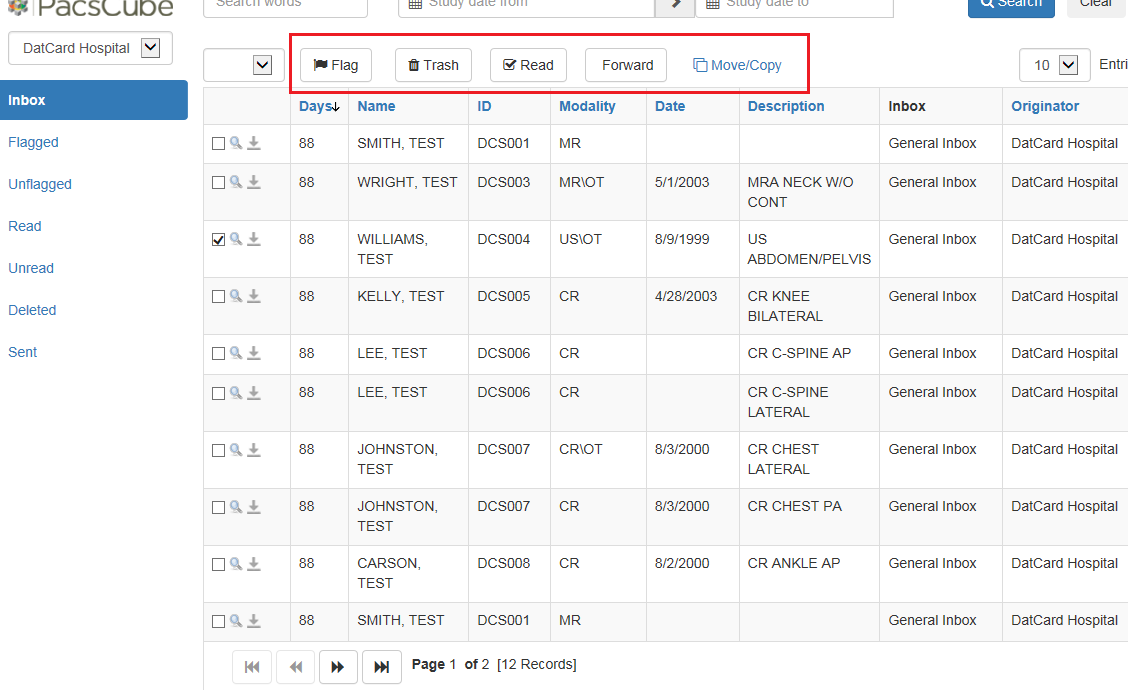The width and height of the screenshot is (1128, 690).
Task: Download the top SMITH, TEST study
Action: [254, 143]
